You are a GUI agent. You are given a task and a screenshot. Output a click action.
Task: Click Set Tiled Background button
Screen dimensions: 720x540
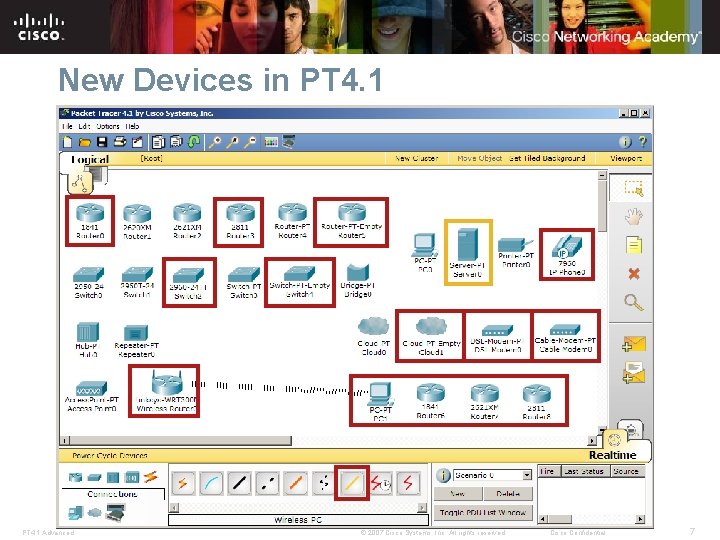[547, 158]
